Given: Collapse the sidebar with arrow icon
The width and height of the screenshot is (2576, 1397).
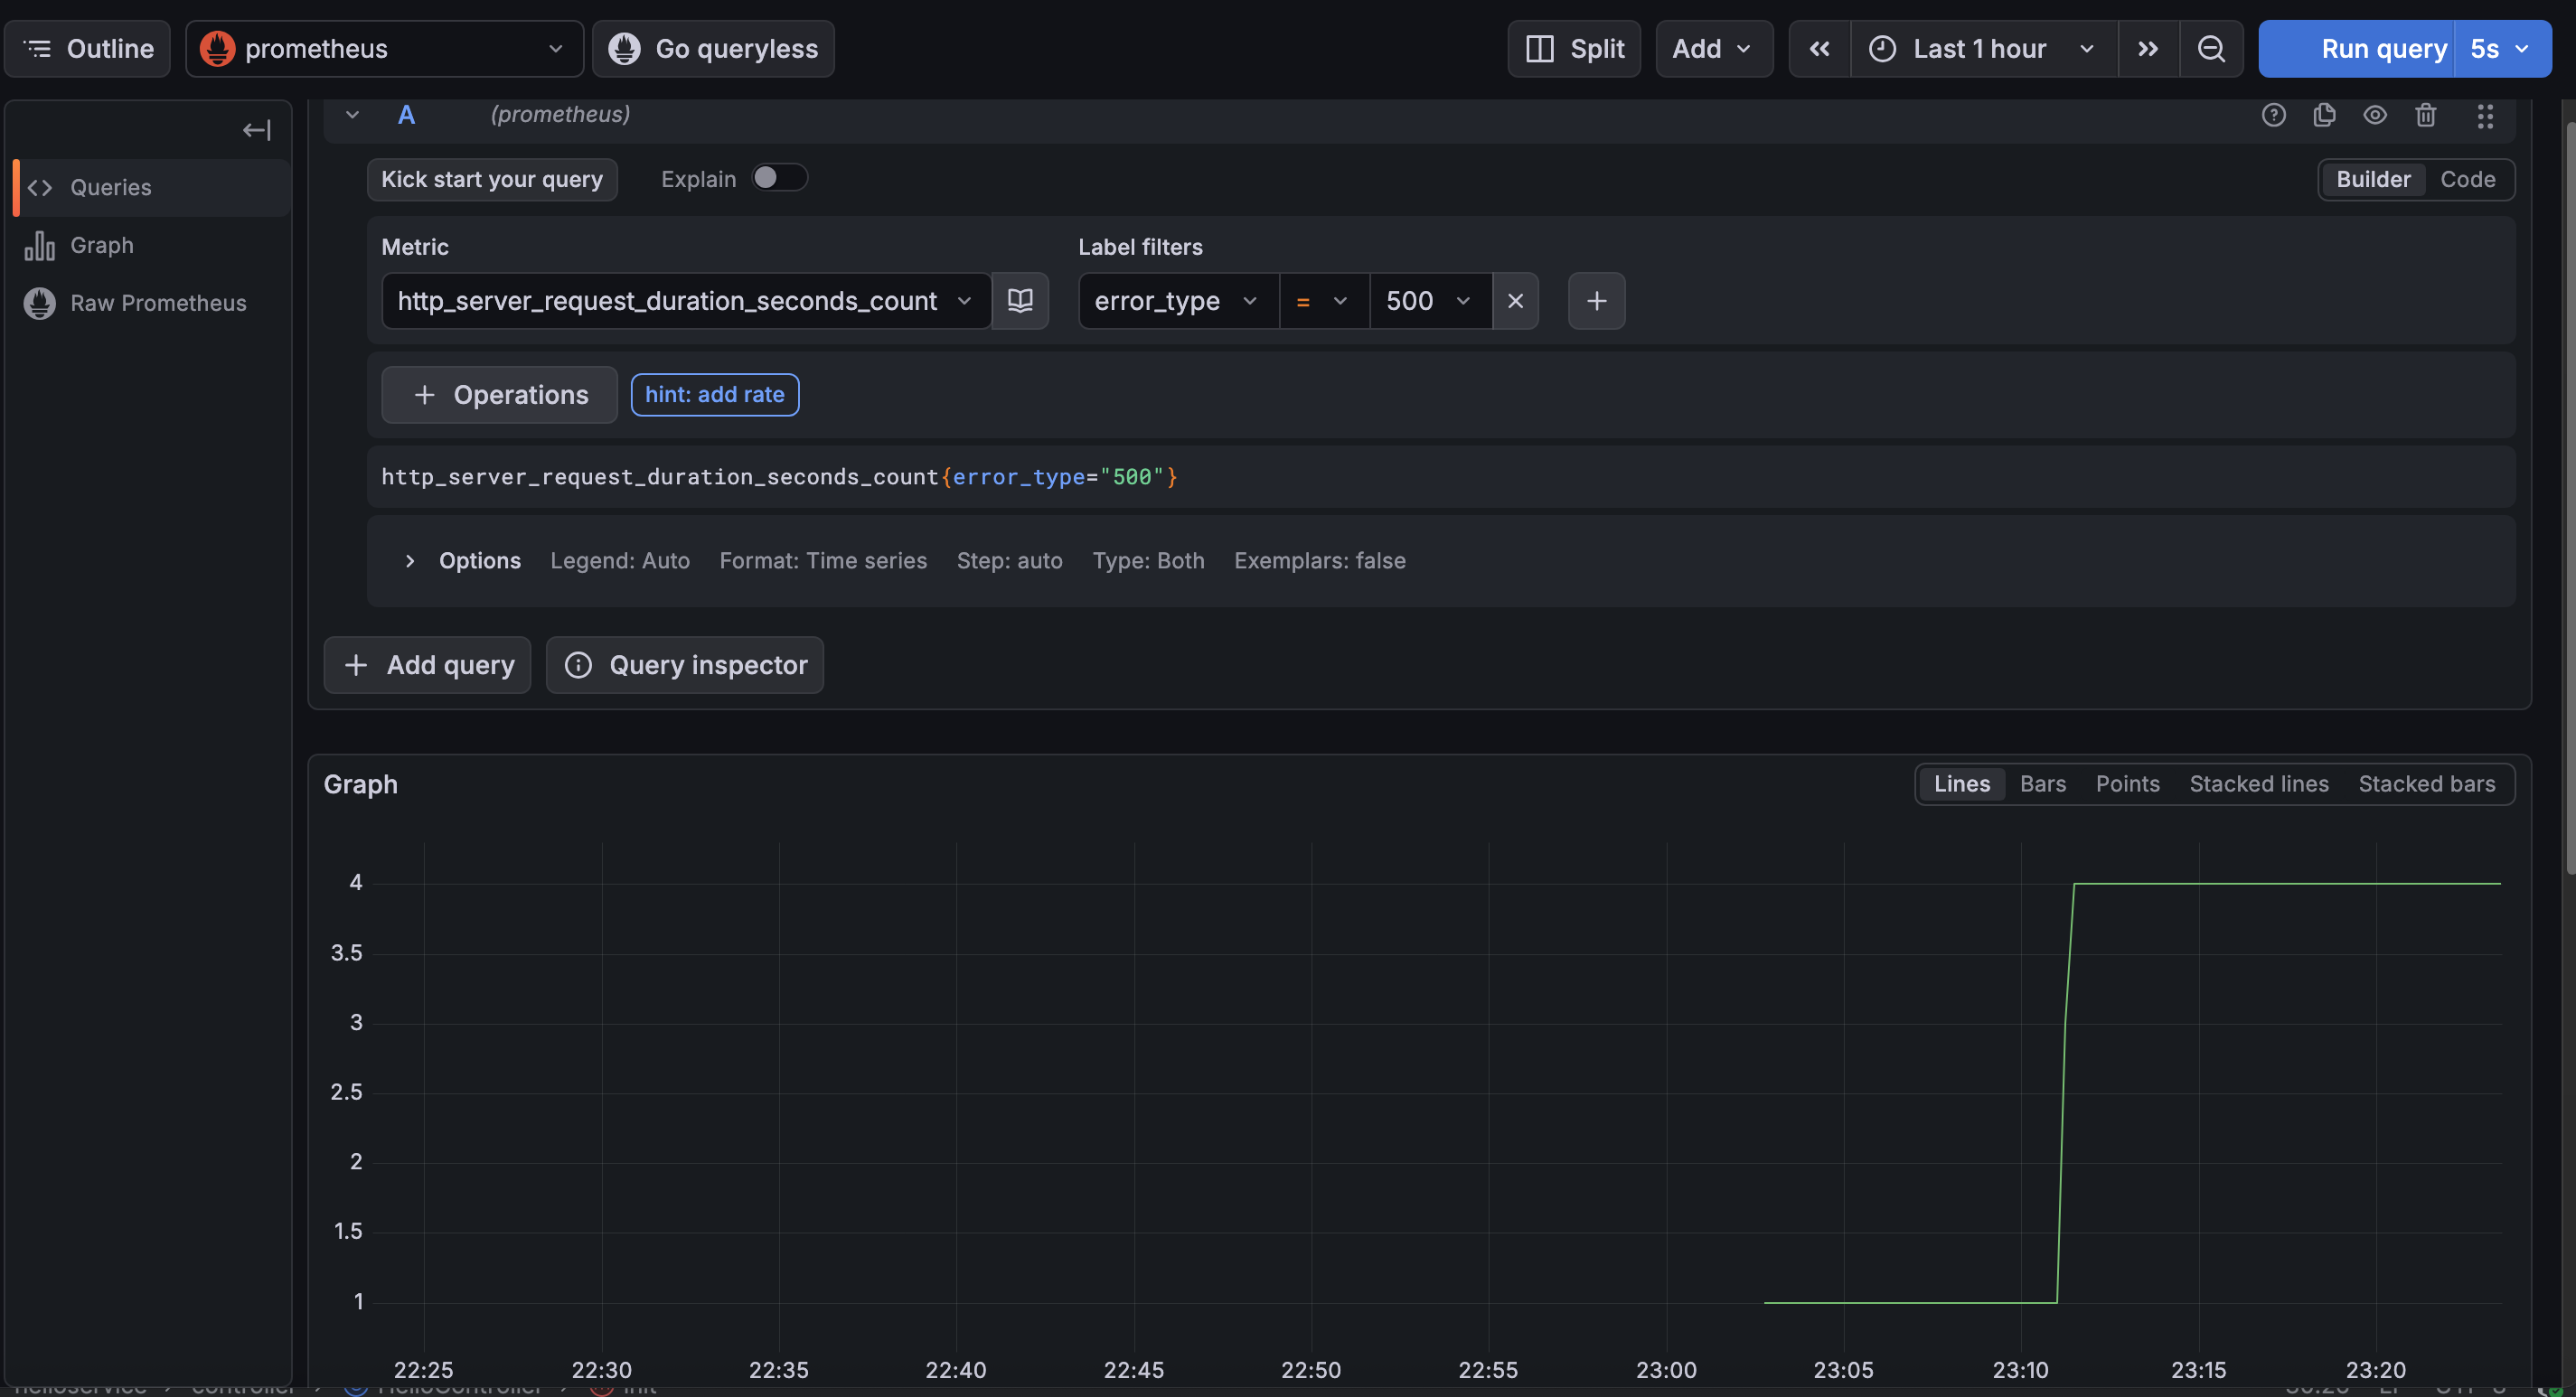Looking at the screenshot, I should click(x=256, y=130).
